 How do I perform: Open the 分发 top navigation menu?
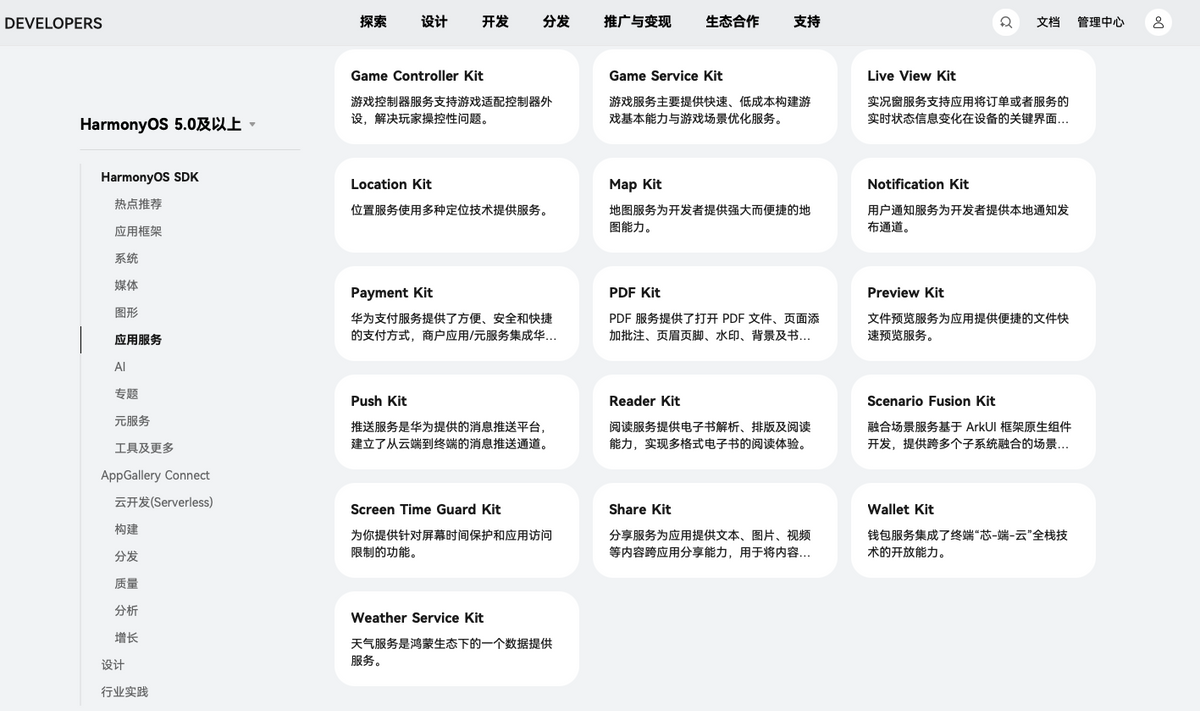pos(556,22)
